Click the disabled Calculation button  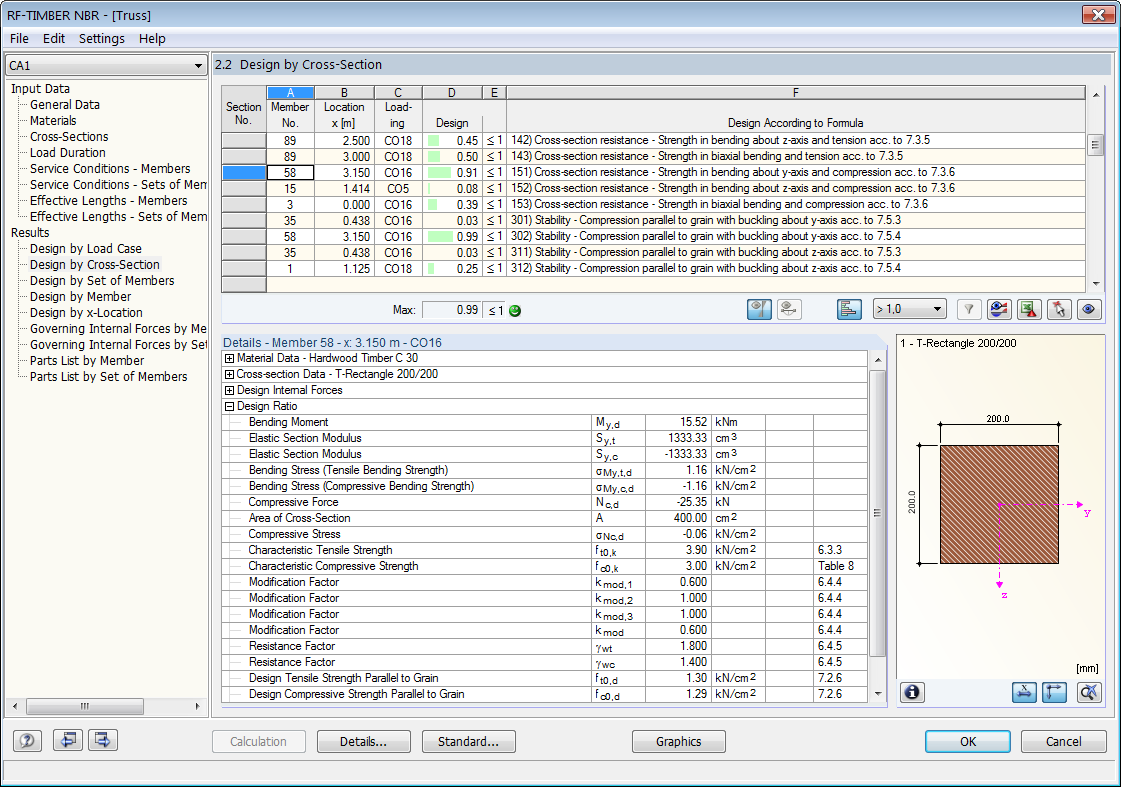coord(259,741)
